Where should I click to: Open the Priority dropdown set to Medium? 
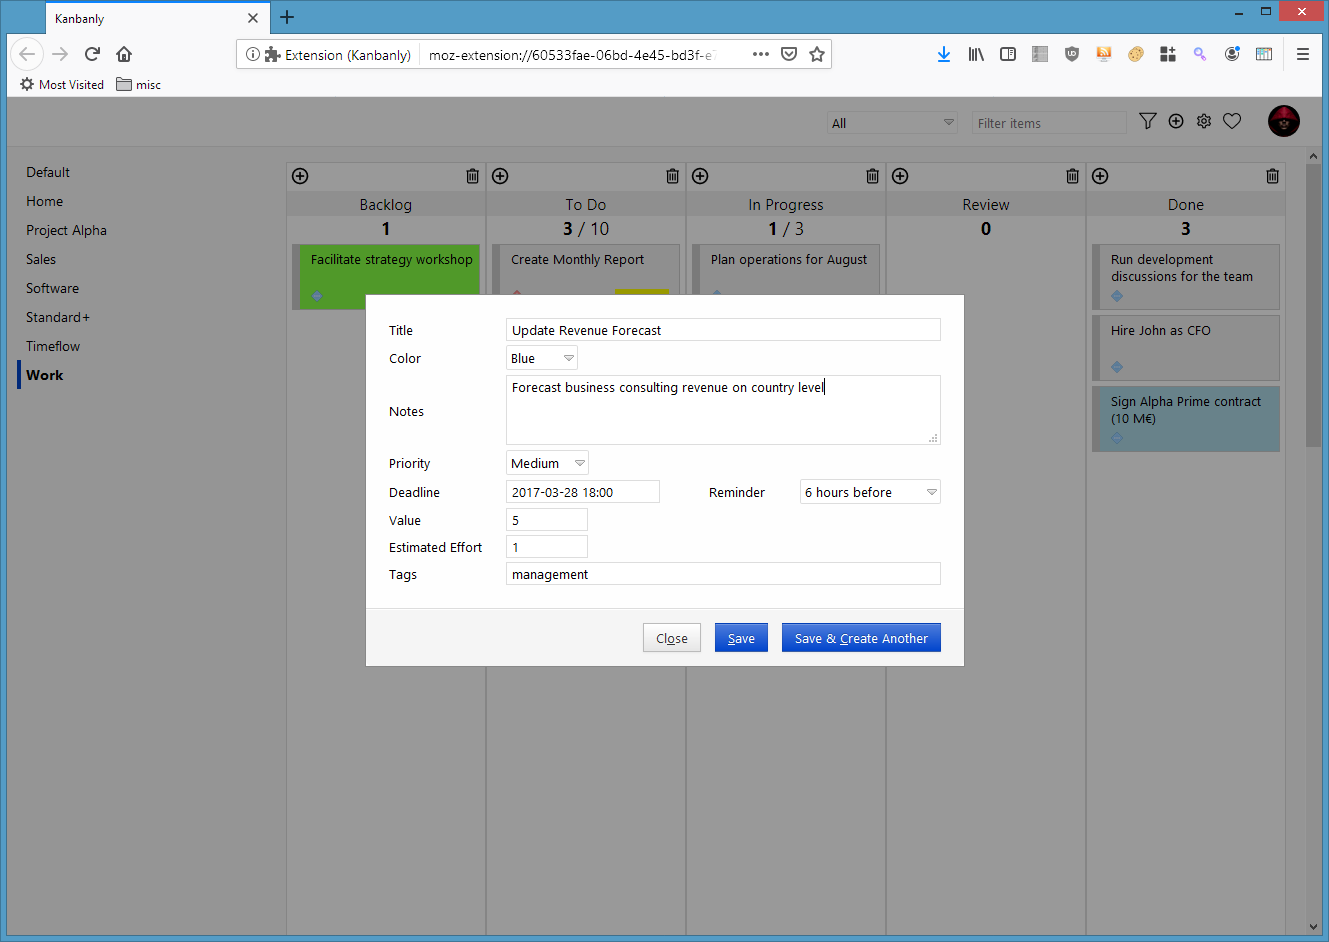point(547,463)
